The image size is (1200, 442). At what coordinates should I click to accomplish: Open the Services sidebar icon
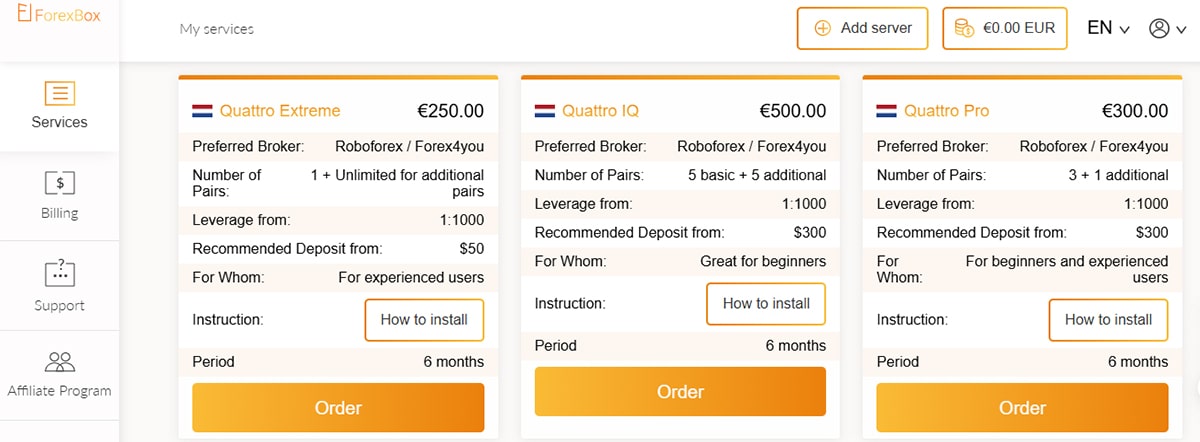tap(60, 93)
